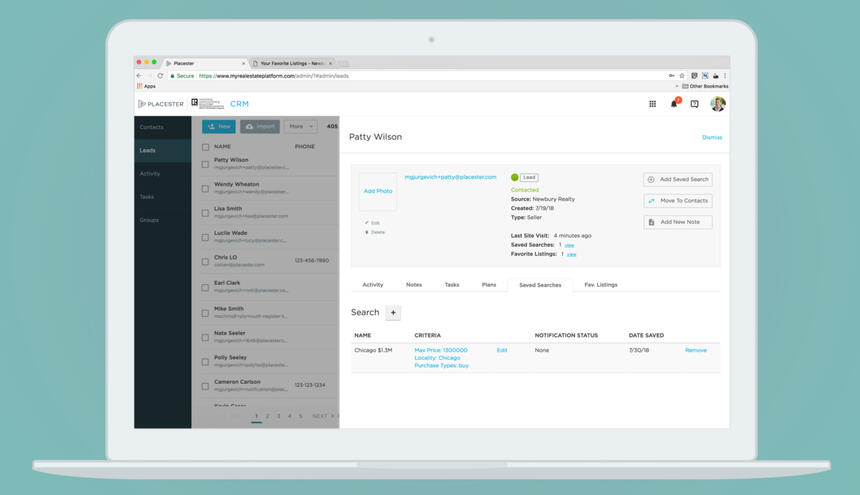Click Add Saved Search button
Image resolution: width=860 pixels, height=495 pixels.
pyautogui.click(x=678, y=179)
